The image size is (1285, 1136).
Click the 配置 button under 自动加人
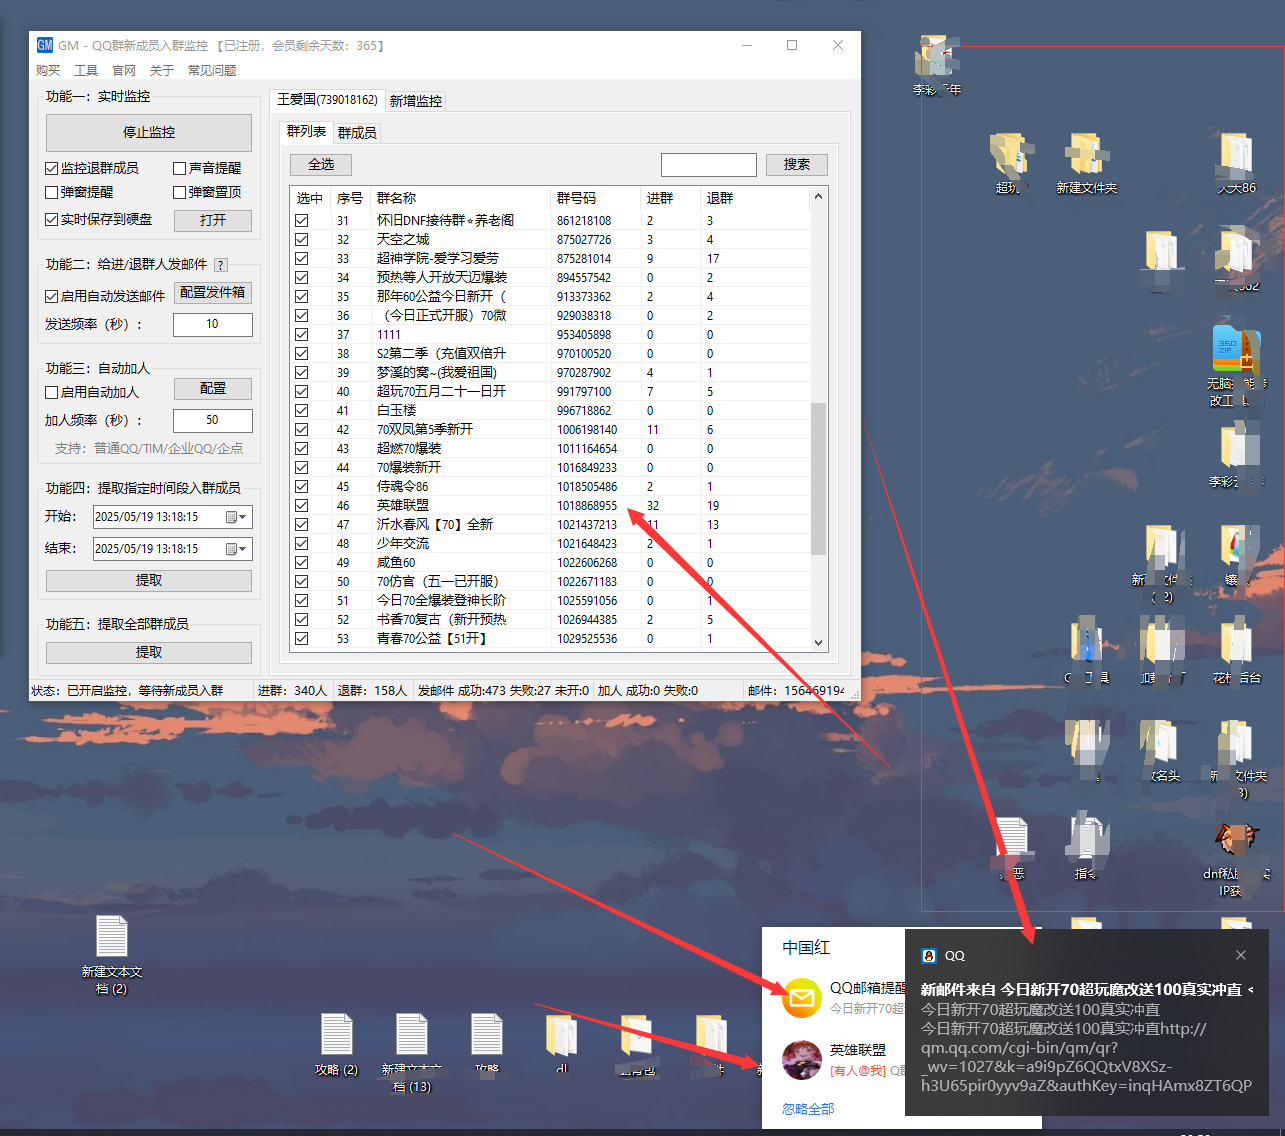(213, 388)
